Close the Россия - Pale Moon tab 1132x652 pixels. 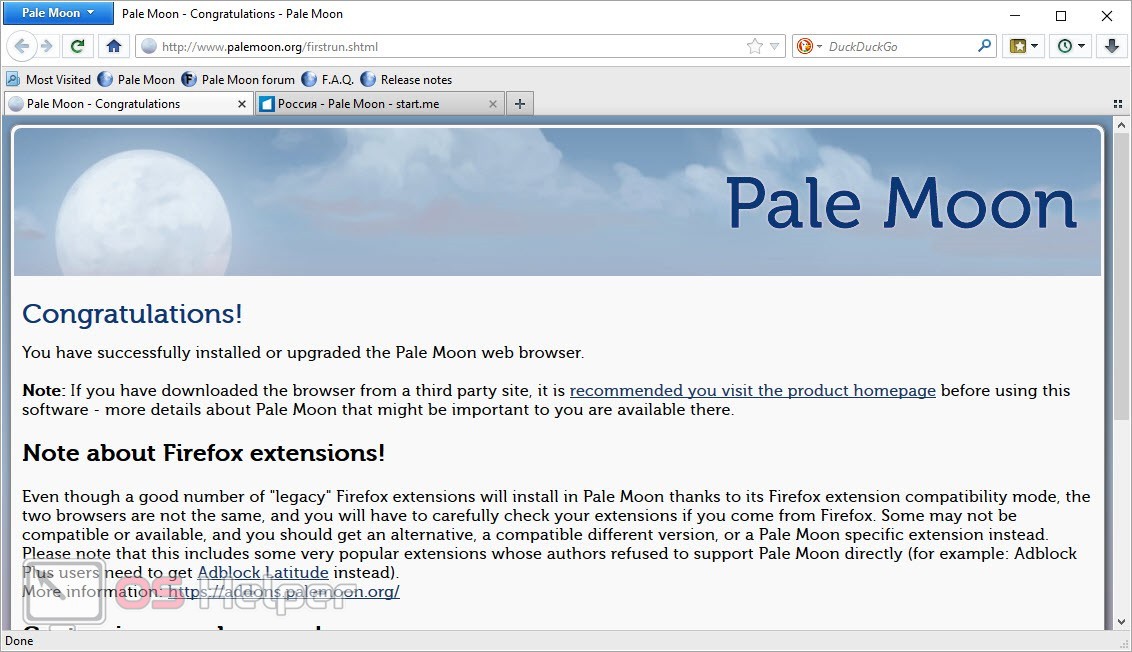coord(492,104)
